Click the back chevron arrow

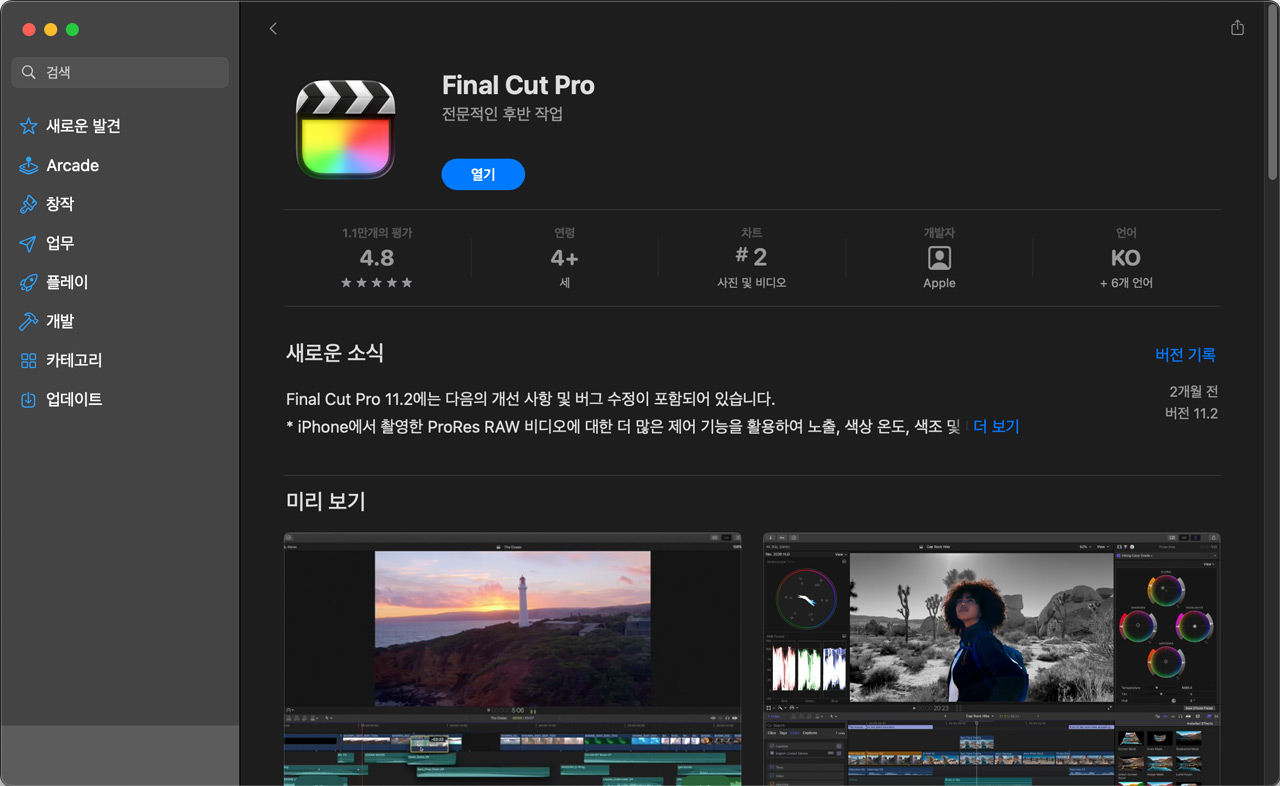pos(273,29)
